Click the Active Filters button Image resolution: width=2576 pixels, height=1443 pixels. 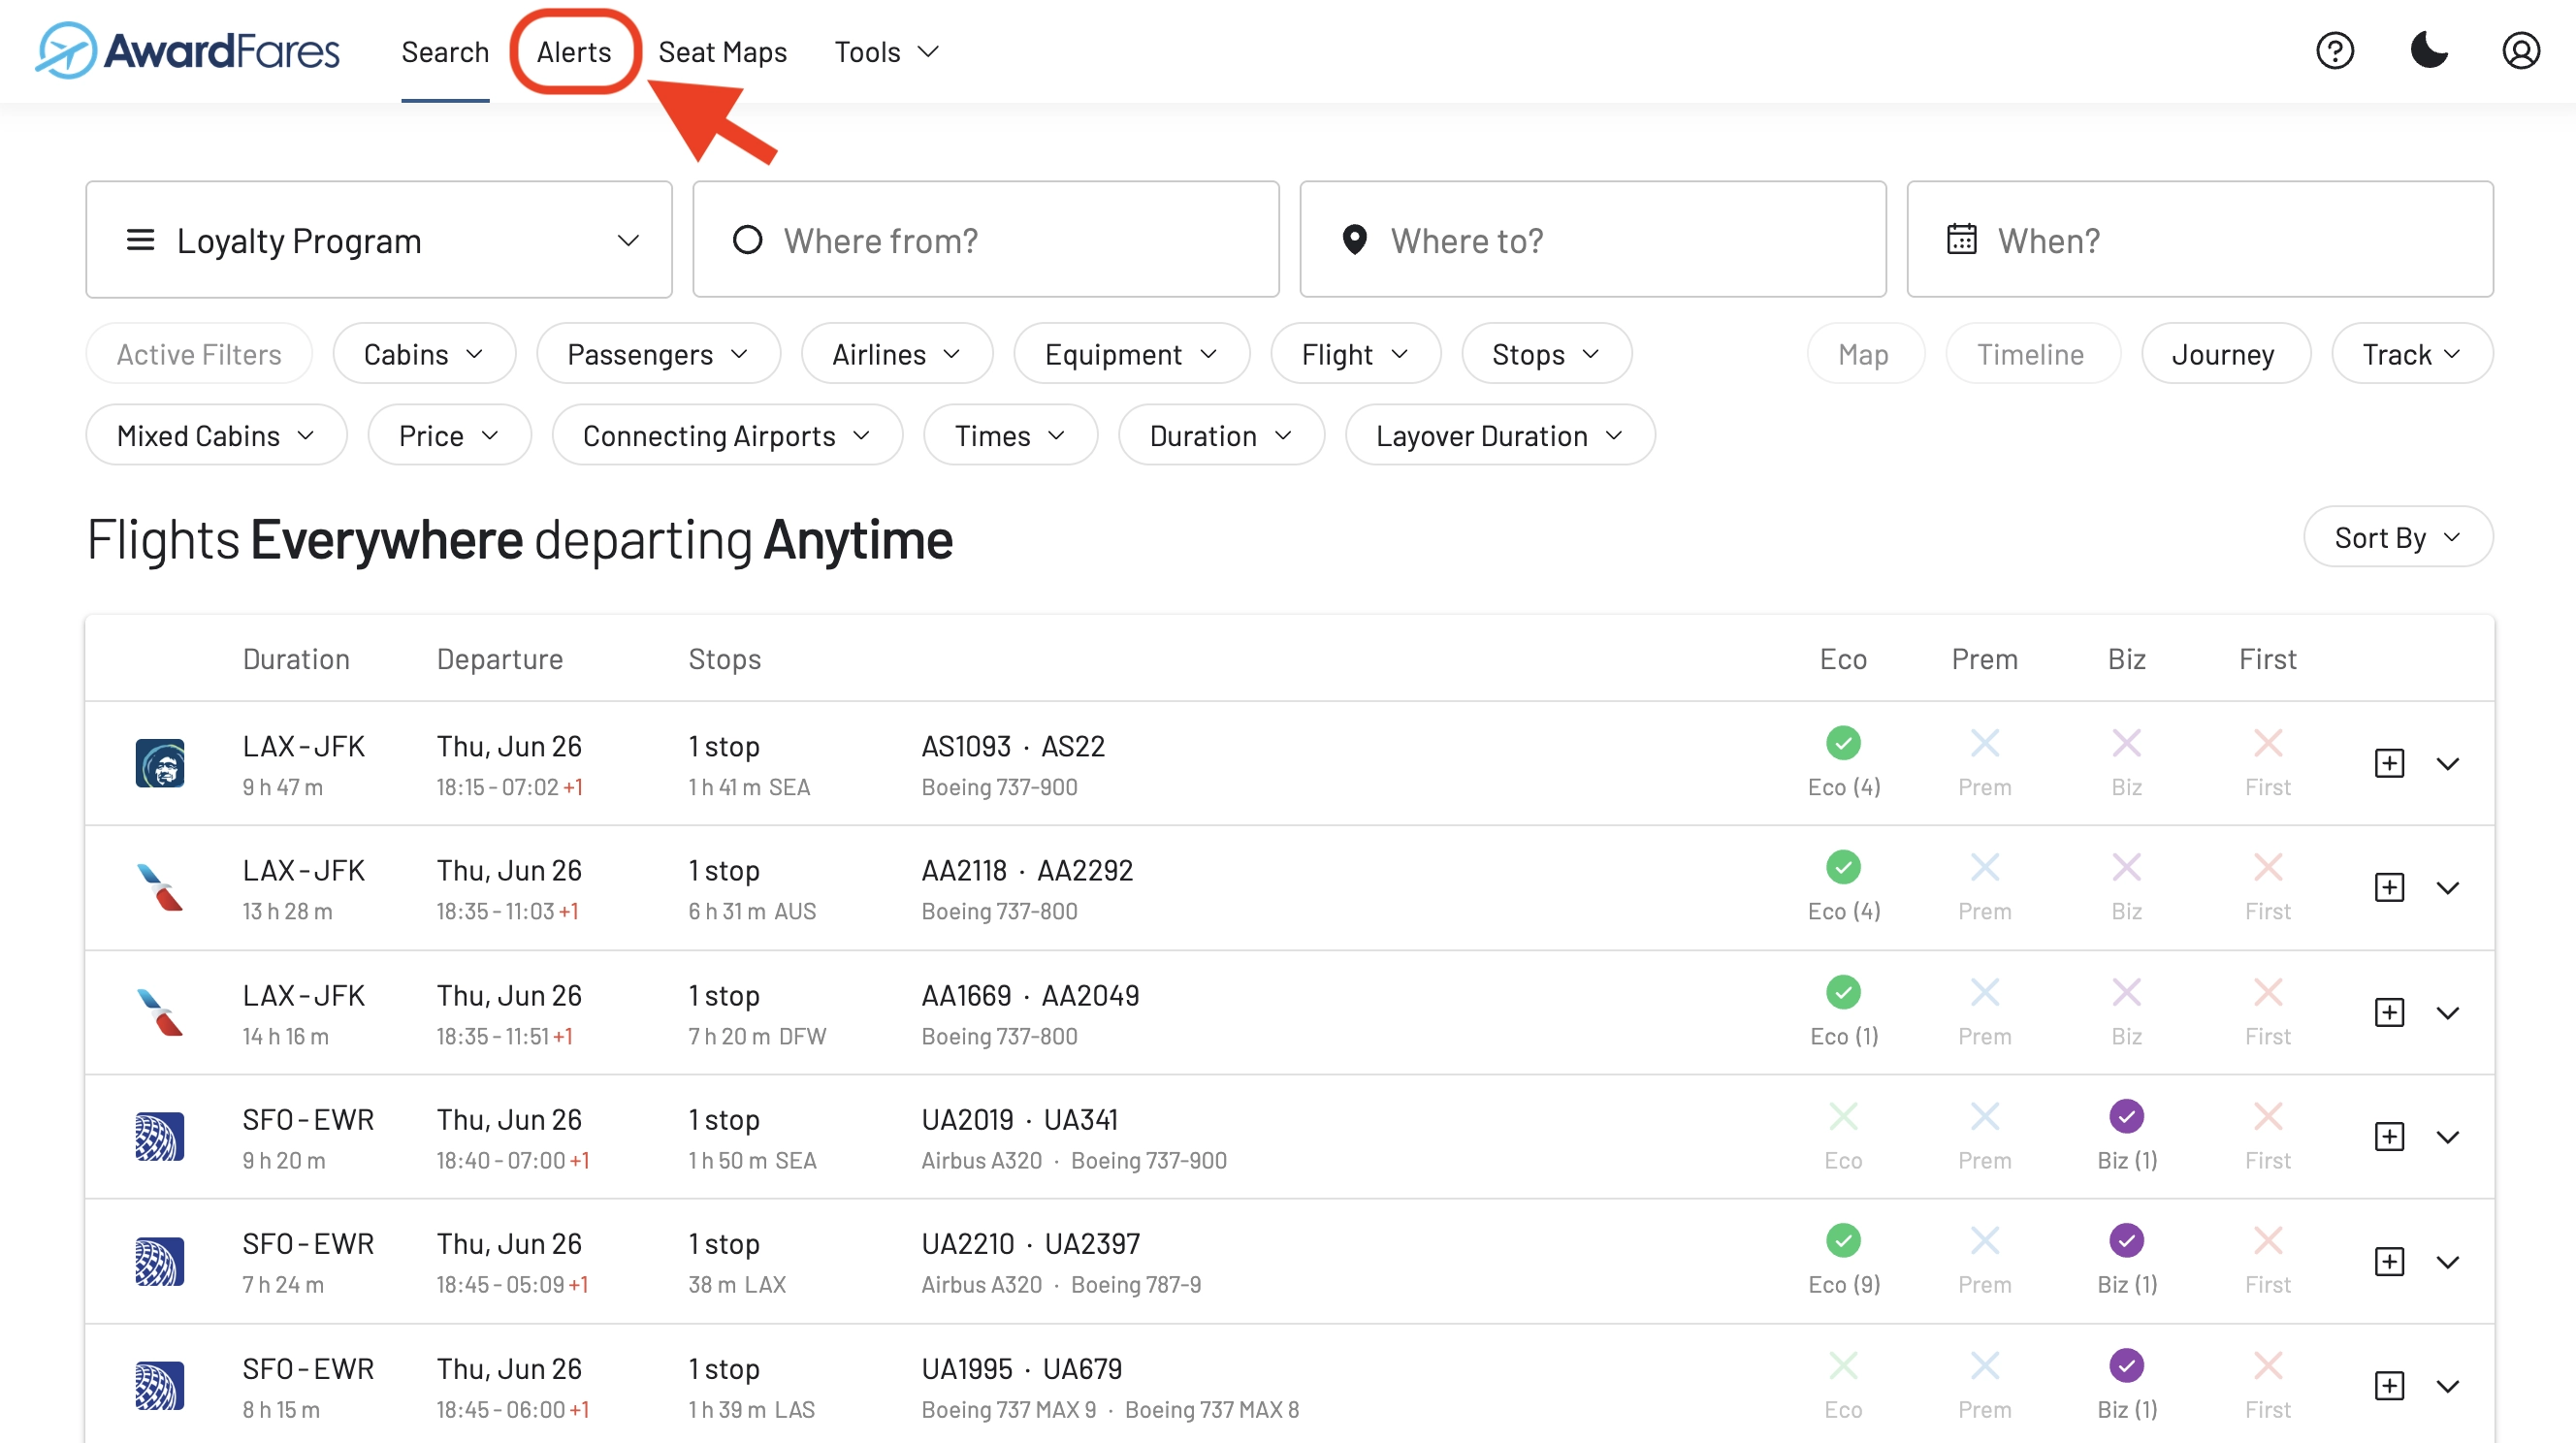click(x=199, y=354)
